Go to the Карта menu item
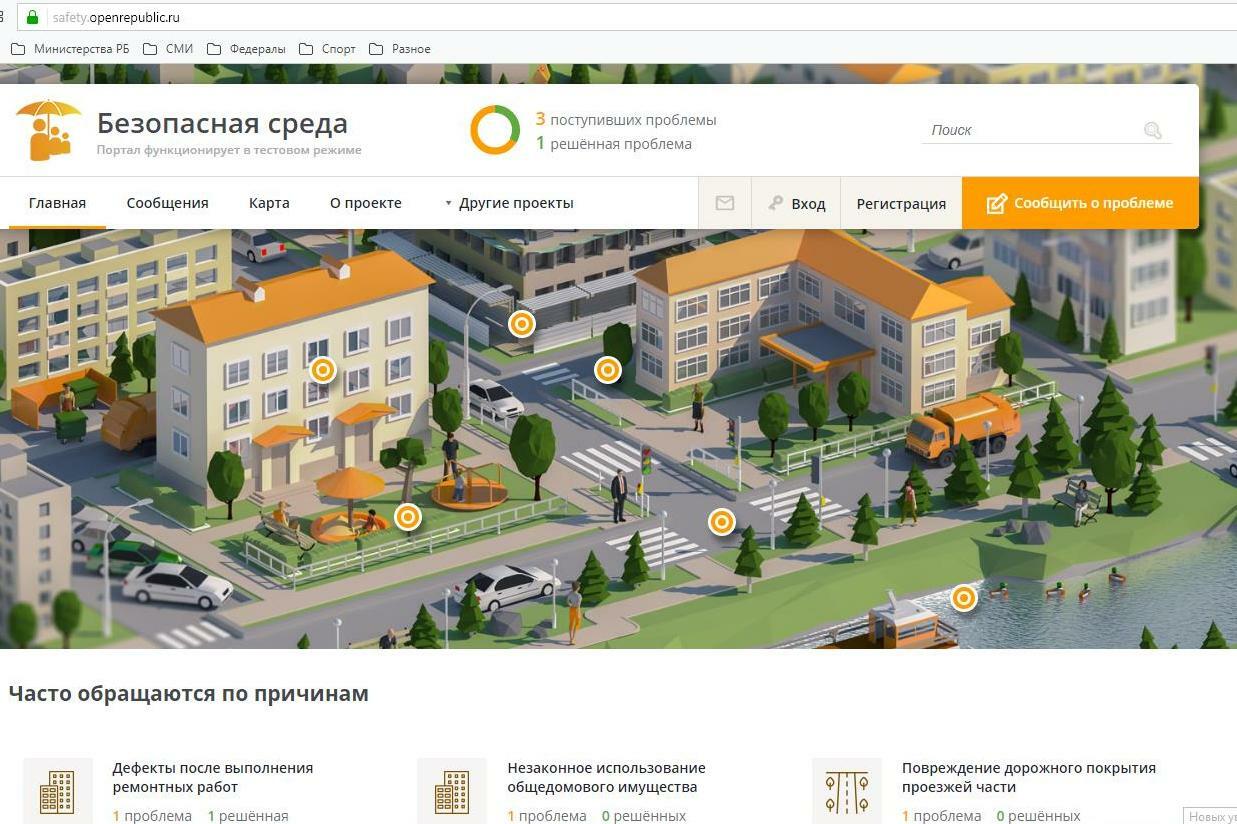 pyautogui.click(x=269, y=203)
